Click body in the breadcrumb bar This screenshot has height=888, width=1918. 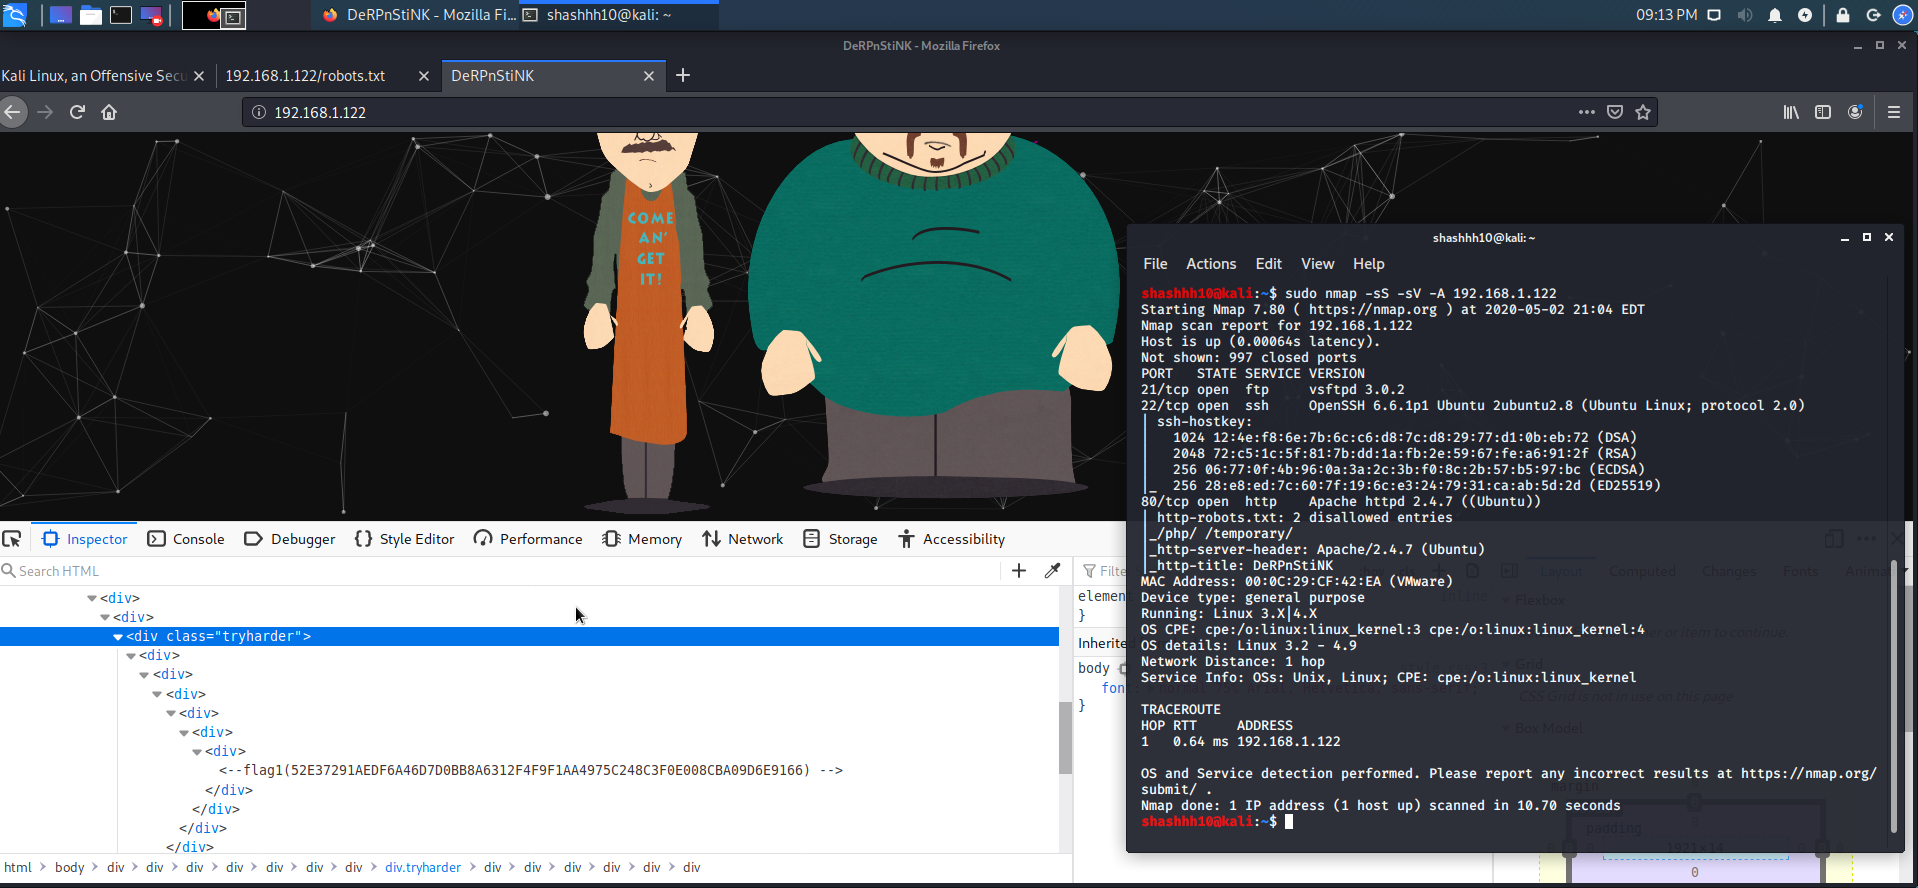tap(69, 867)
